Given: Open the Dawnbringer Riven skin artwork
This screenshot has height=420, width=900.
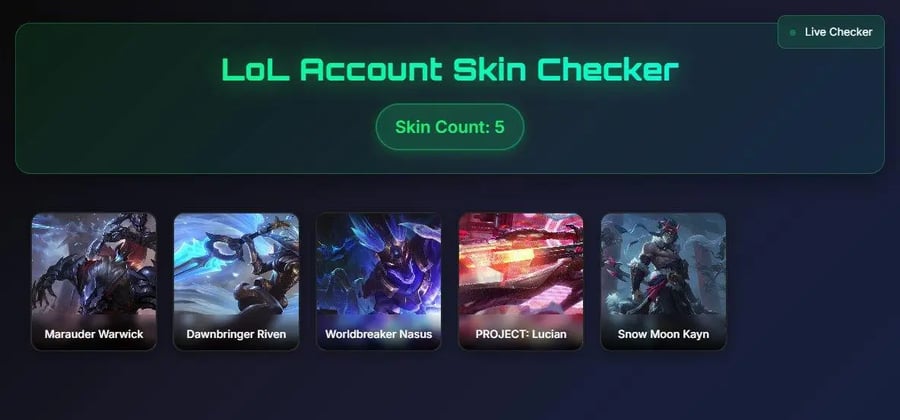Looking at the screenshot, I should coord(236,264).
